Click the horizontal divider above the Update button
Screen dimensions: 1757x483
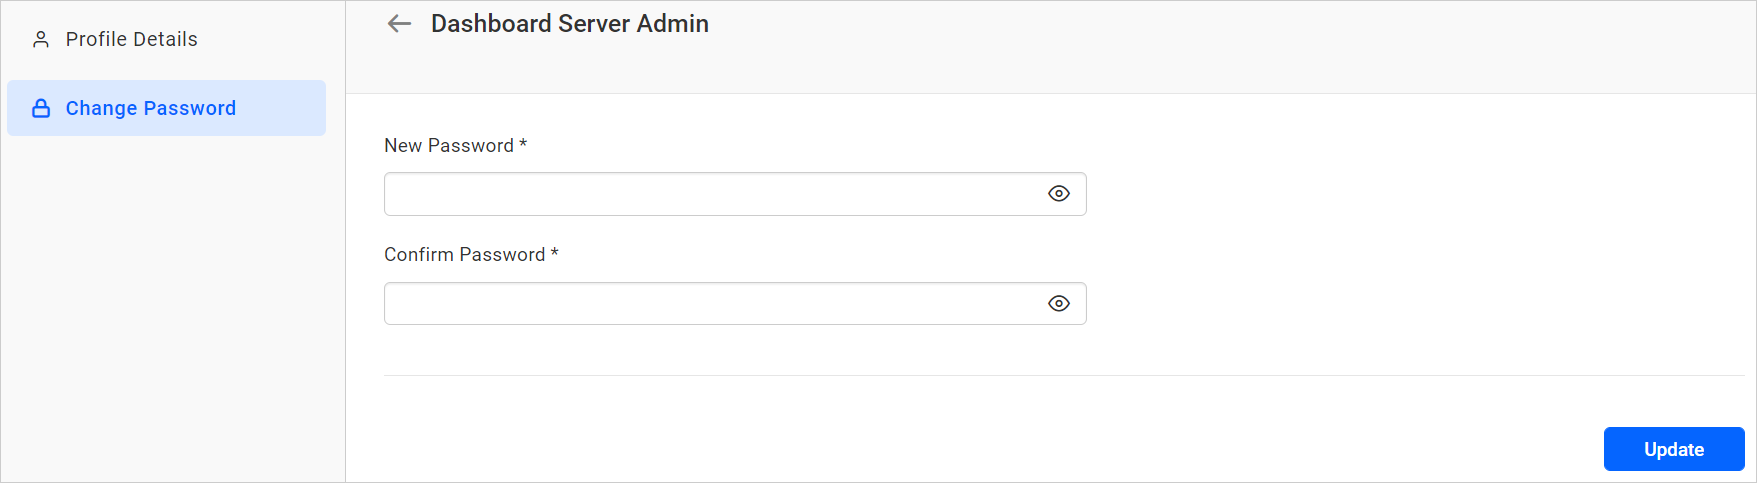(1064, 376)
